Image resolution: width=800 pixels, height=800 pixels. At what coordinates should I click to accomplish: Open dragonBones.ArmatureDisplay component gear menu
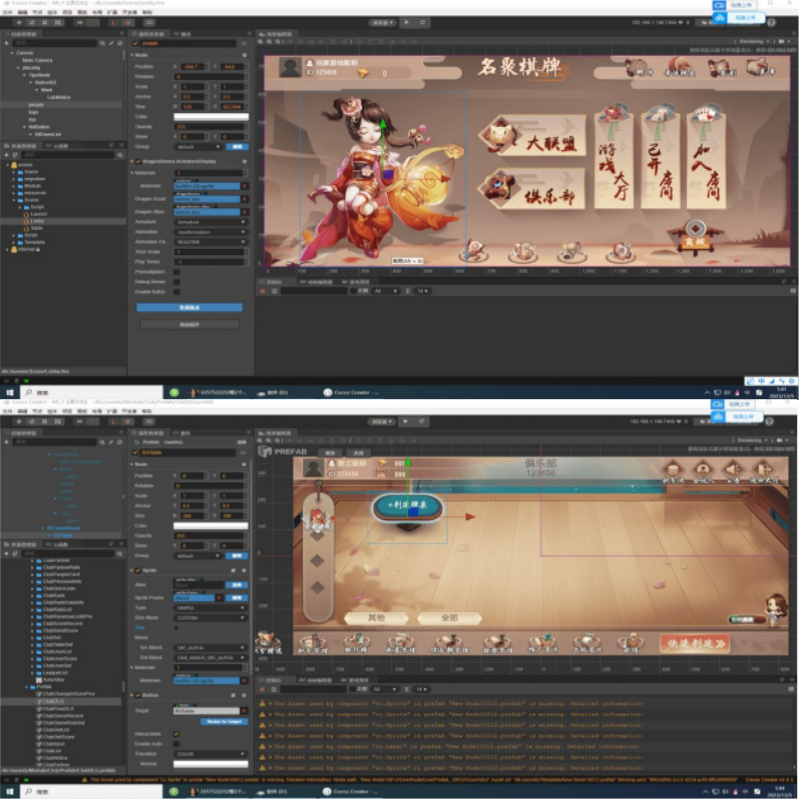244,161
